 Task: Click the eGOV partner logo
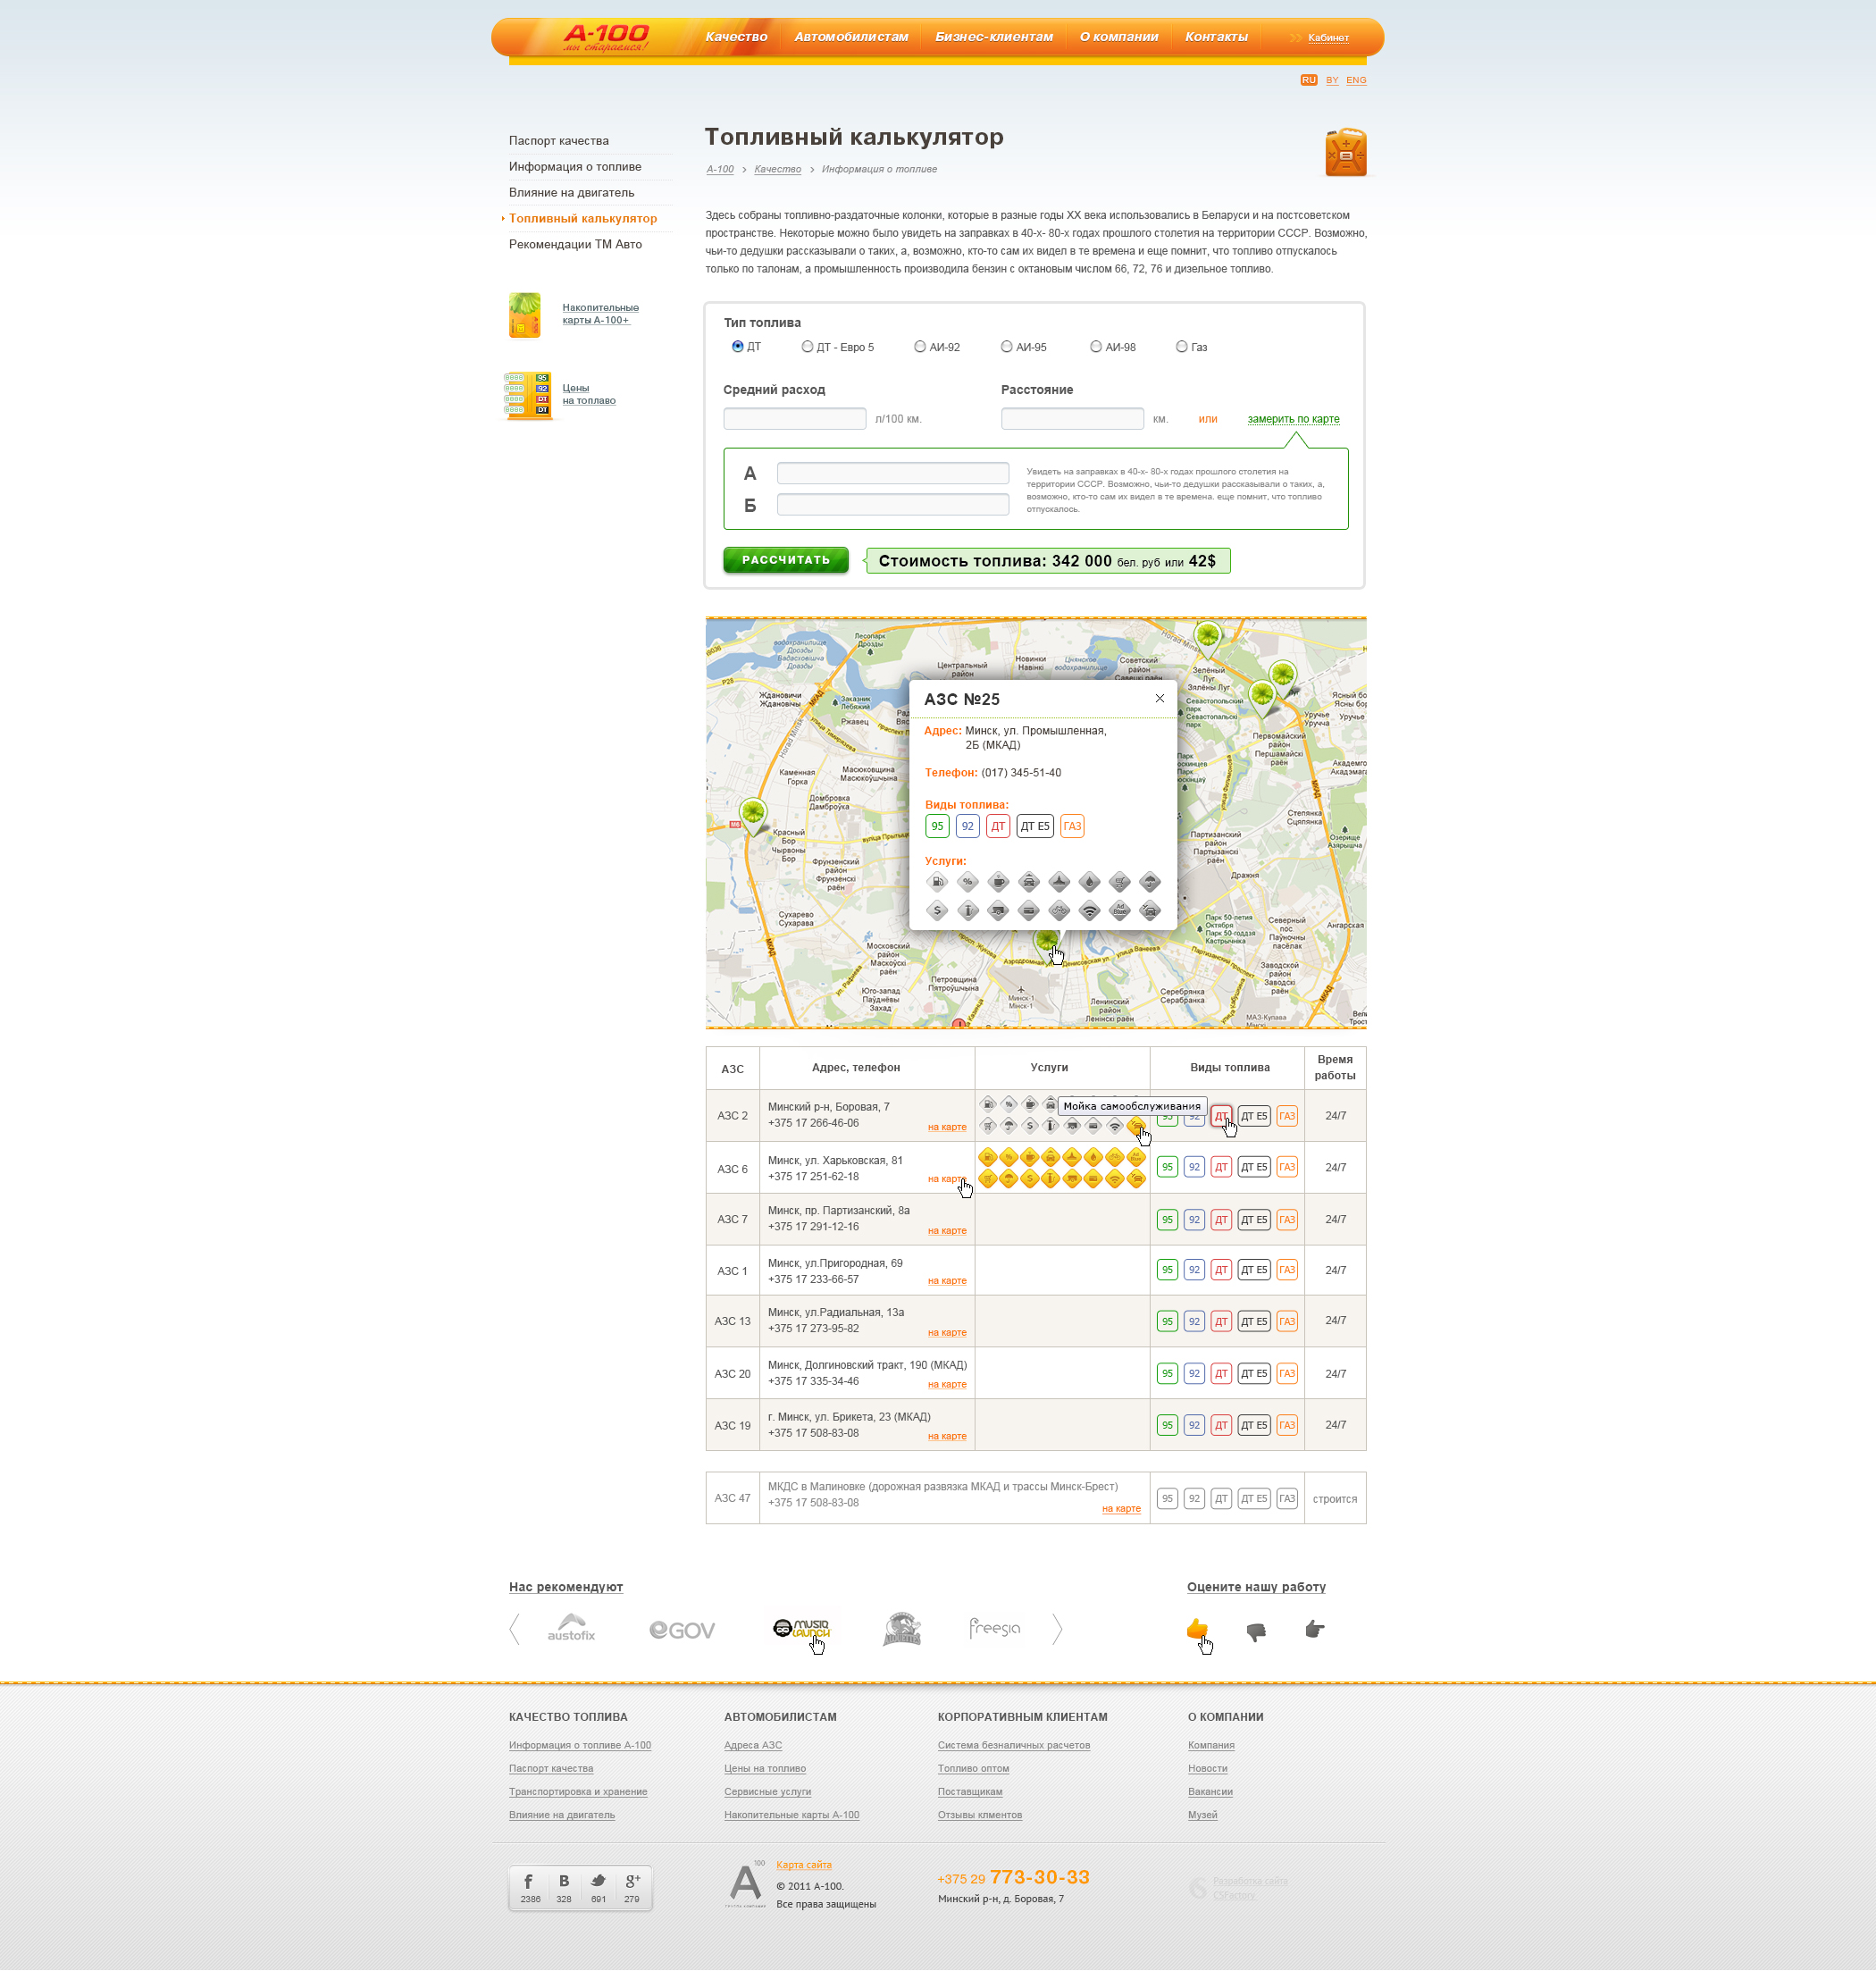682,1630
